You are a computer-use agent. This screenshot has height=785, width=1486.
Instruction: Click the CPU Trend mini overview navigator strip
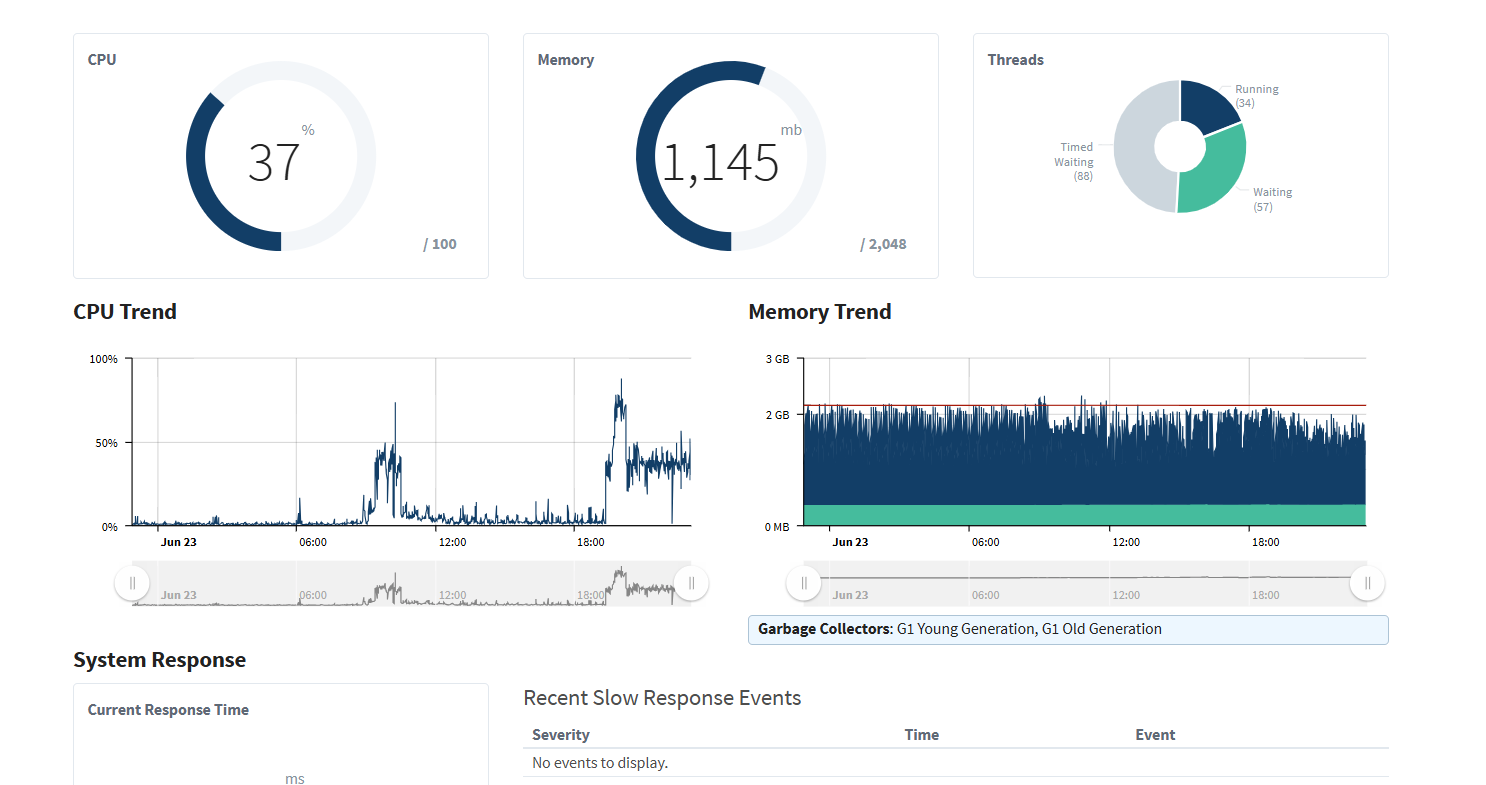pos(411,583)
